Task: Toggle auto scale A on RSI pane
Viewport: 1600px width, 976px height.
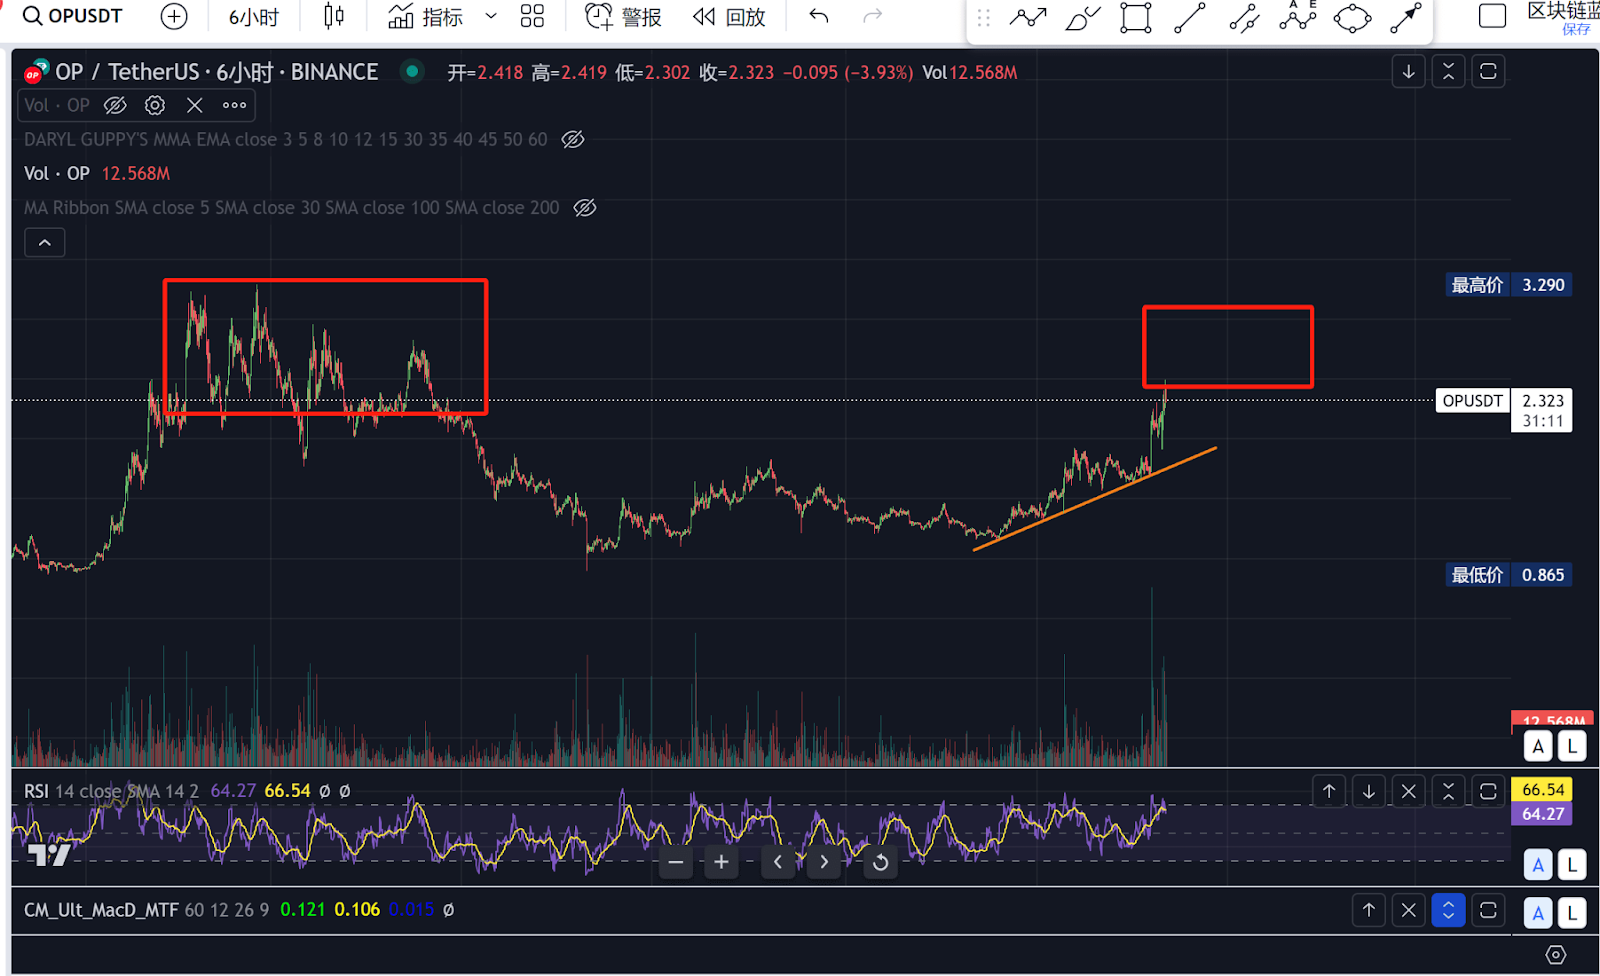Action: [x=1538, y=864]
